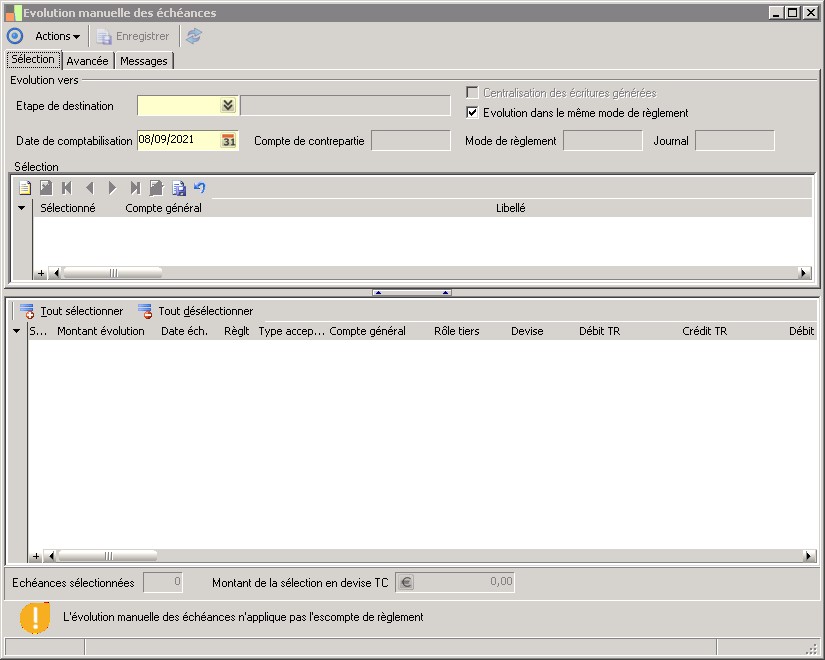The image size is (825, 660).
Task: Open the Sélection grid column menu arrow
Action: (x=22, y=208)
